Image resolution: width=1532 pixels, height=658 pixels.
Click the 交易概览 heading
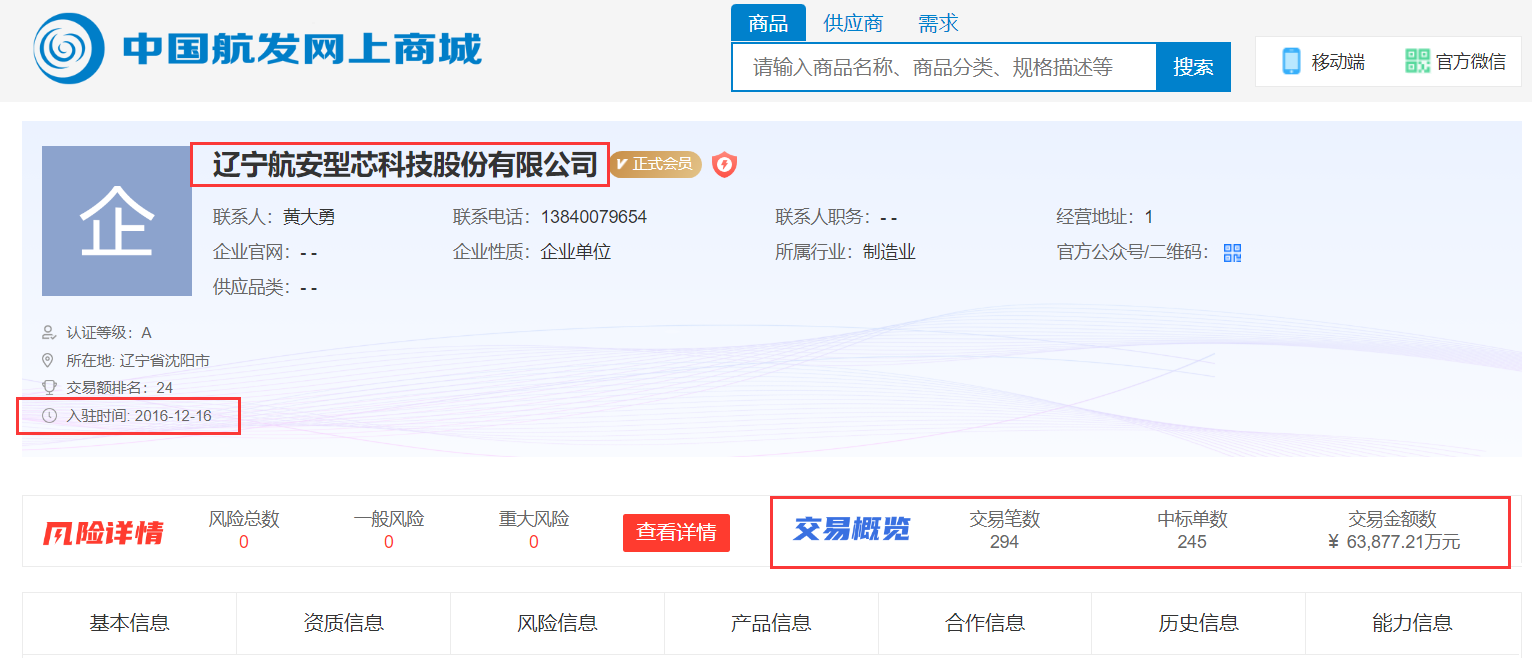point(852,529)
